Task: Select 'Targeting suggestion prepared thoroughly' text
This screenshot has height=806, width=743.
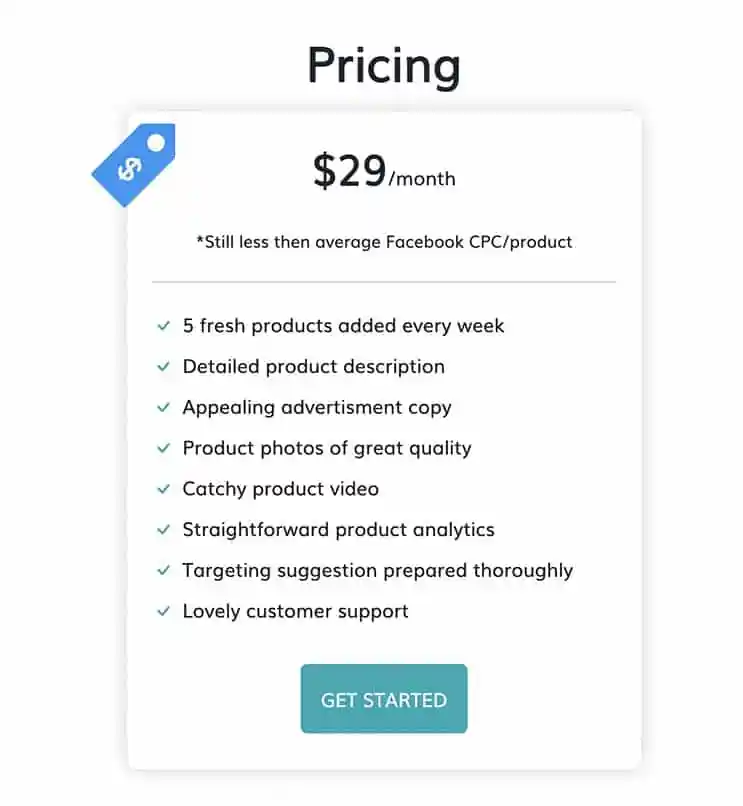Action: [x=378, y=571]
